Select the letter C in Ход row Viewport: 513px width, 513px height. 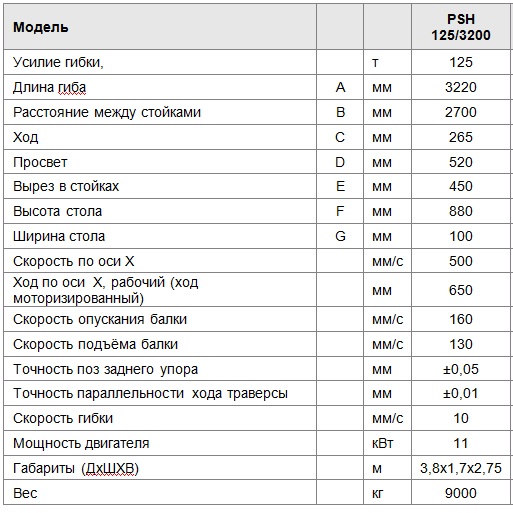pos(340,137)
